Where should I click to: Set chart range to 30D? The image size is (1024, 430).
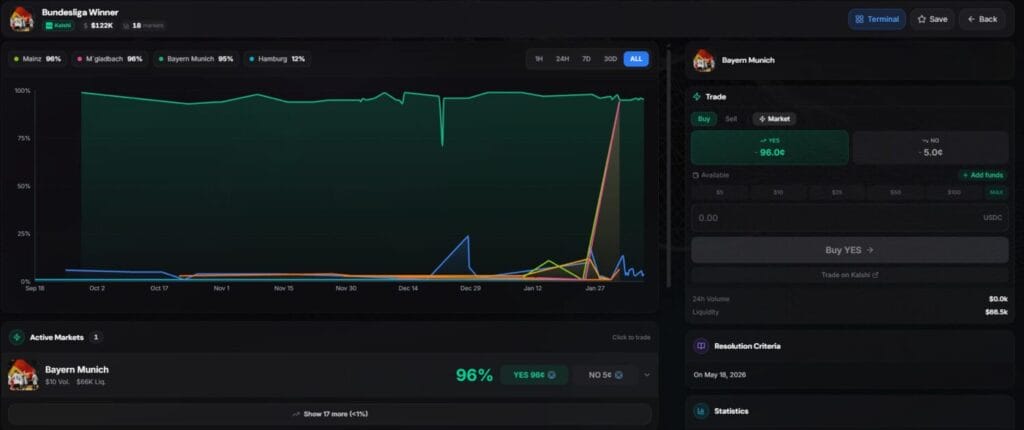tap(610, 59)
